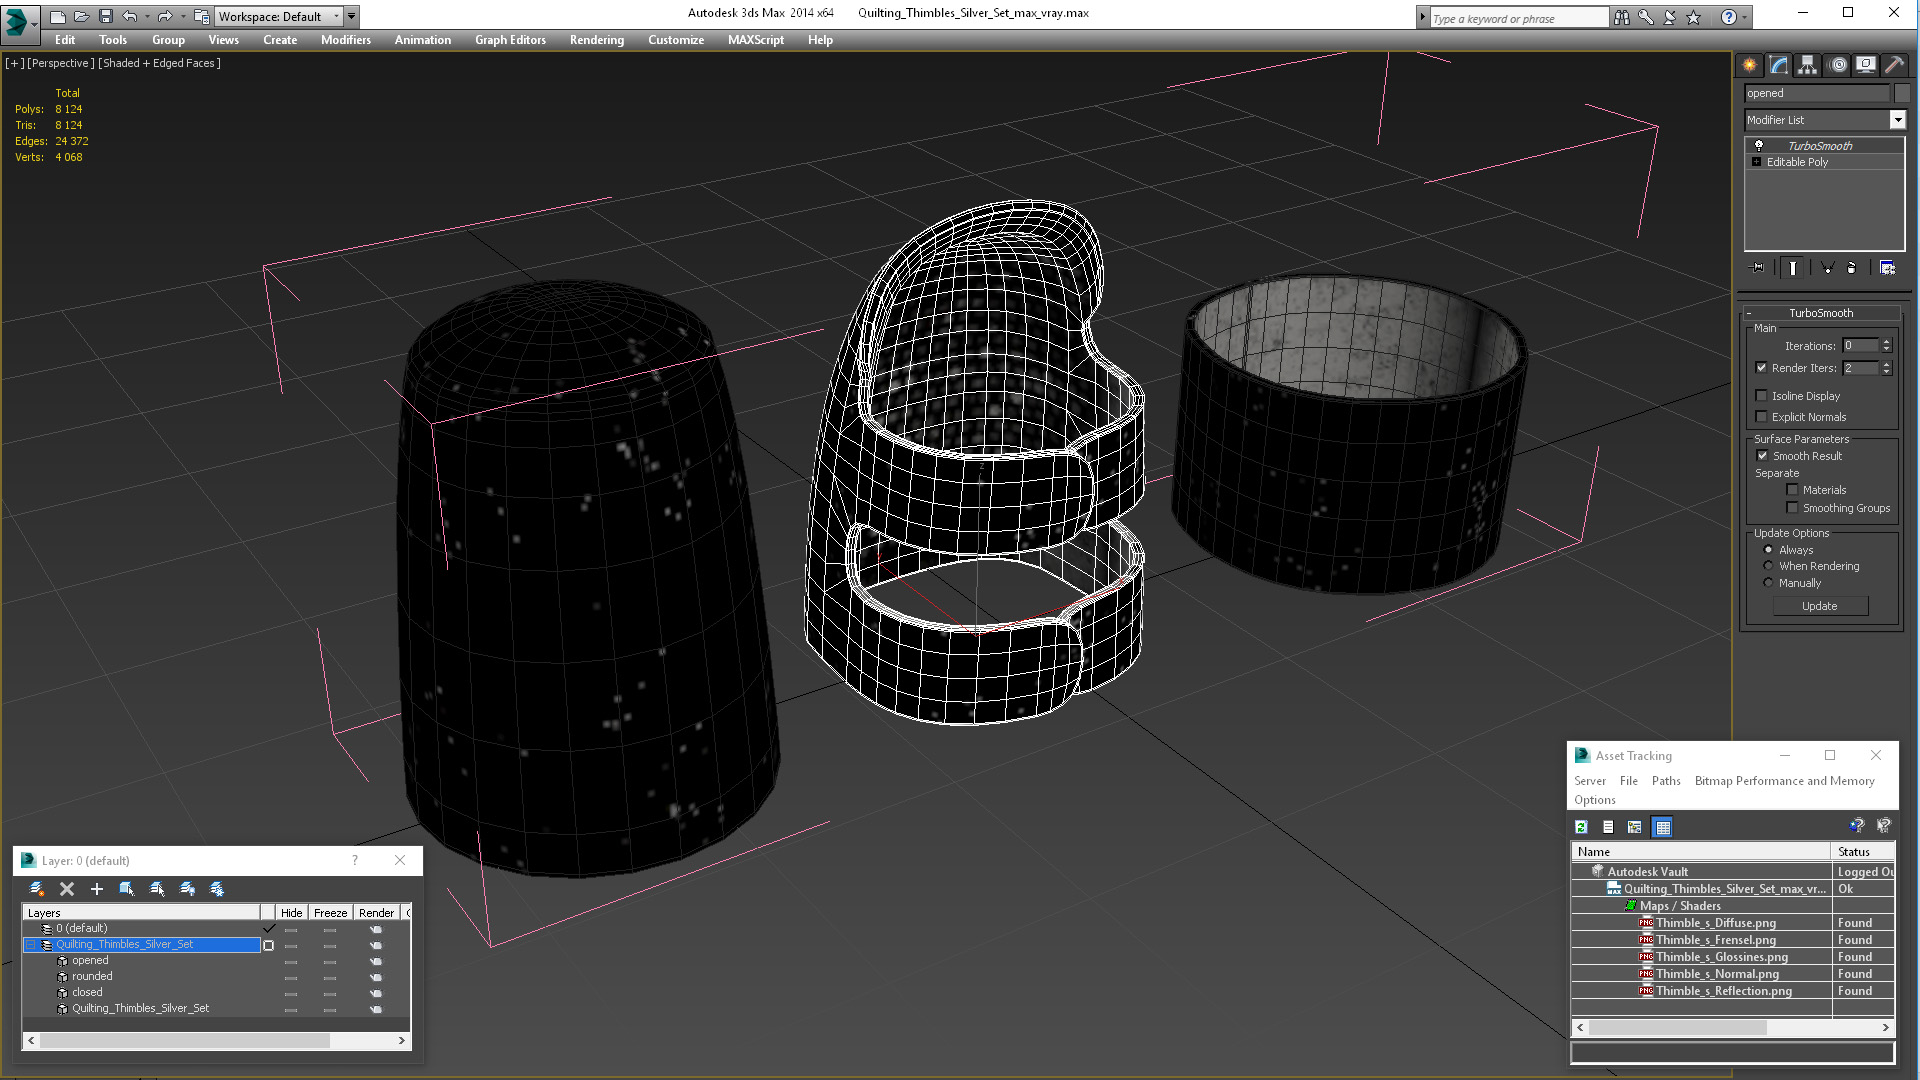1920x1080 pixels.
Task: Open the Create command panel tab
Action: pyautogui.click(x=1749, y=65)
